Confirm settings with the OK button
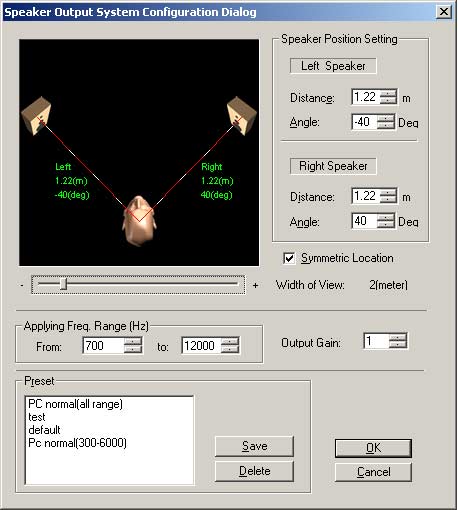Screen dimensions: 458x510 373,448
